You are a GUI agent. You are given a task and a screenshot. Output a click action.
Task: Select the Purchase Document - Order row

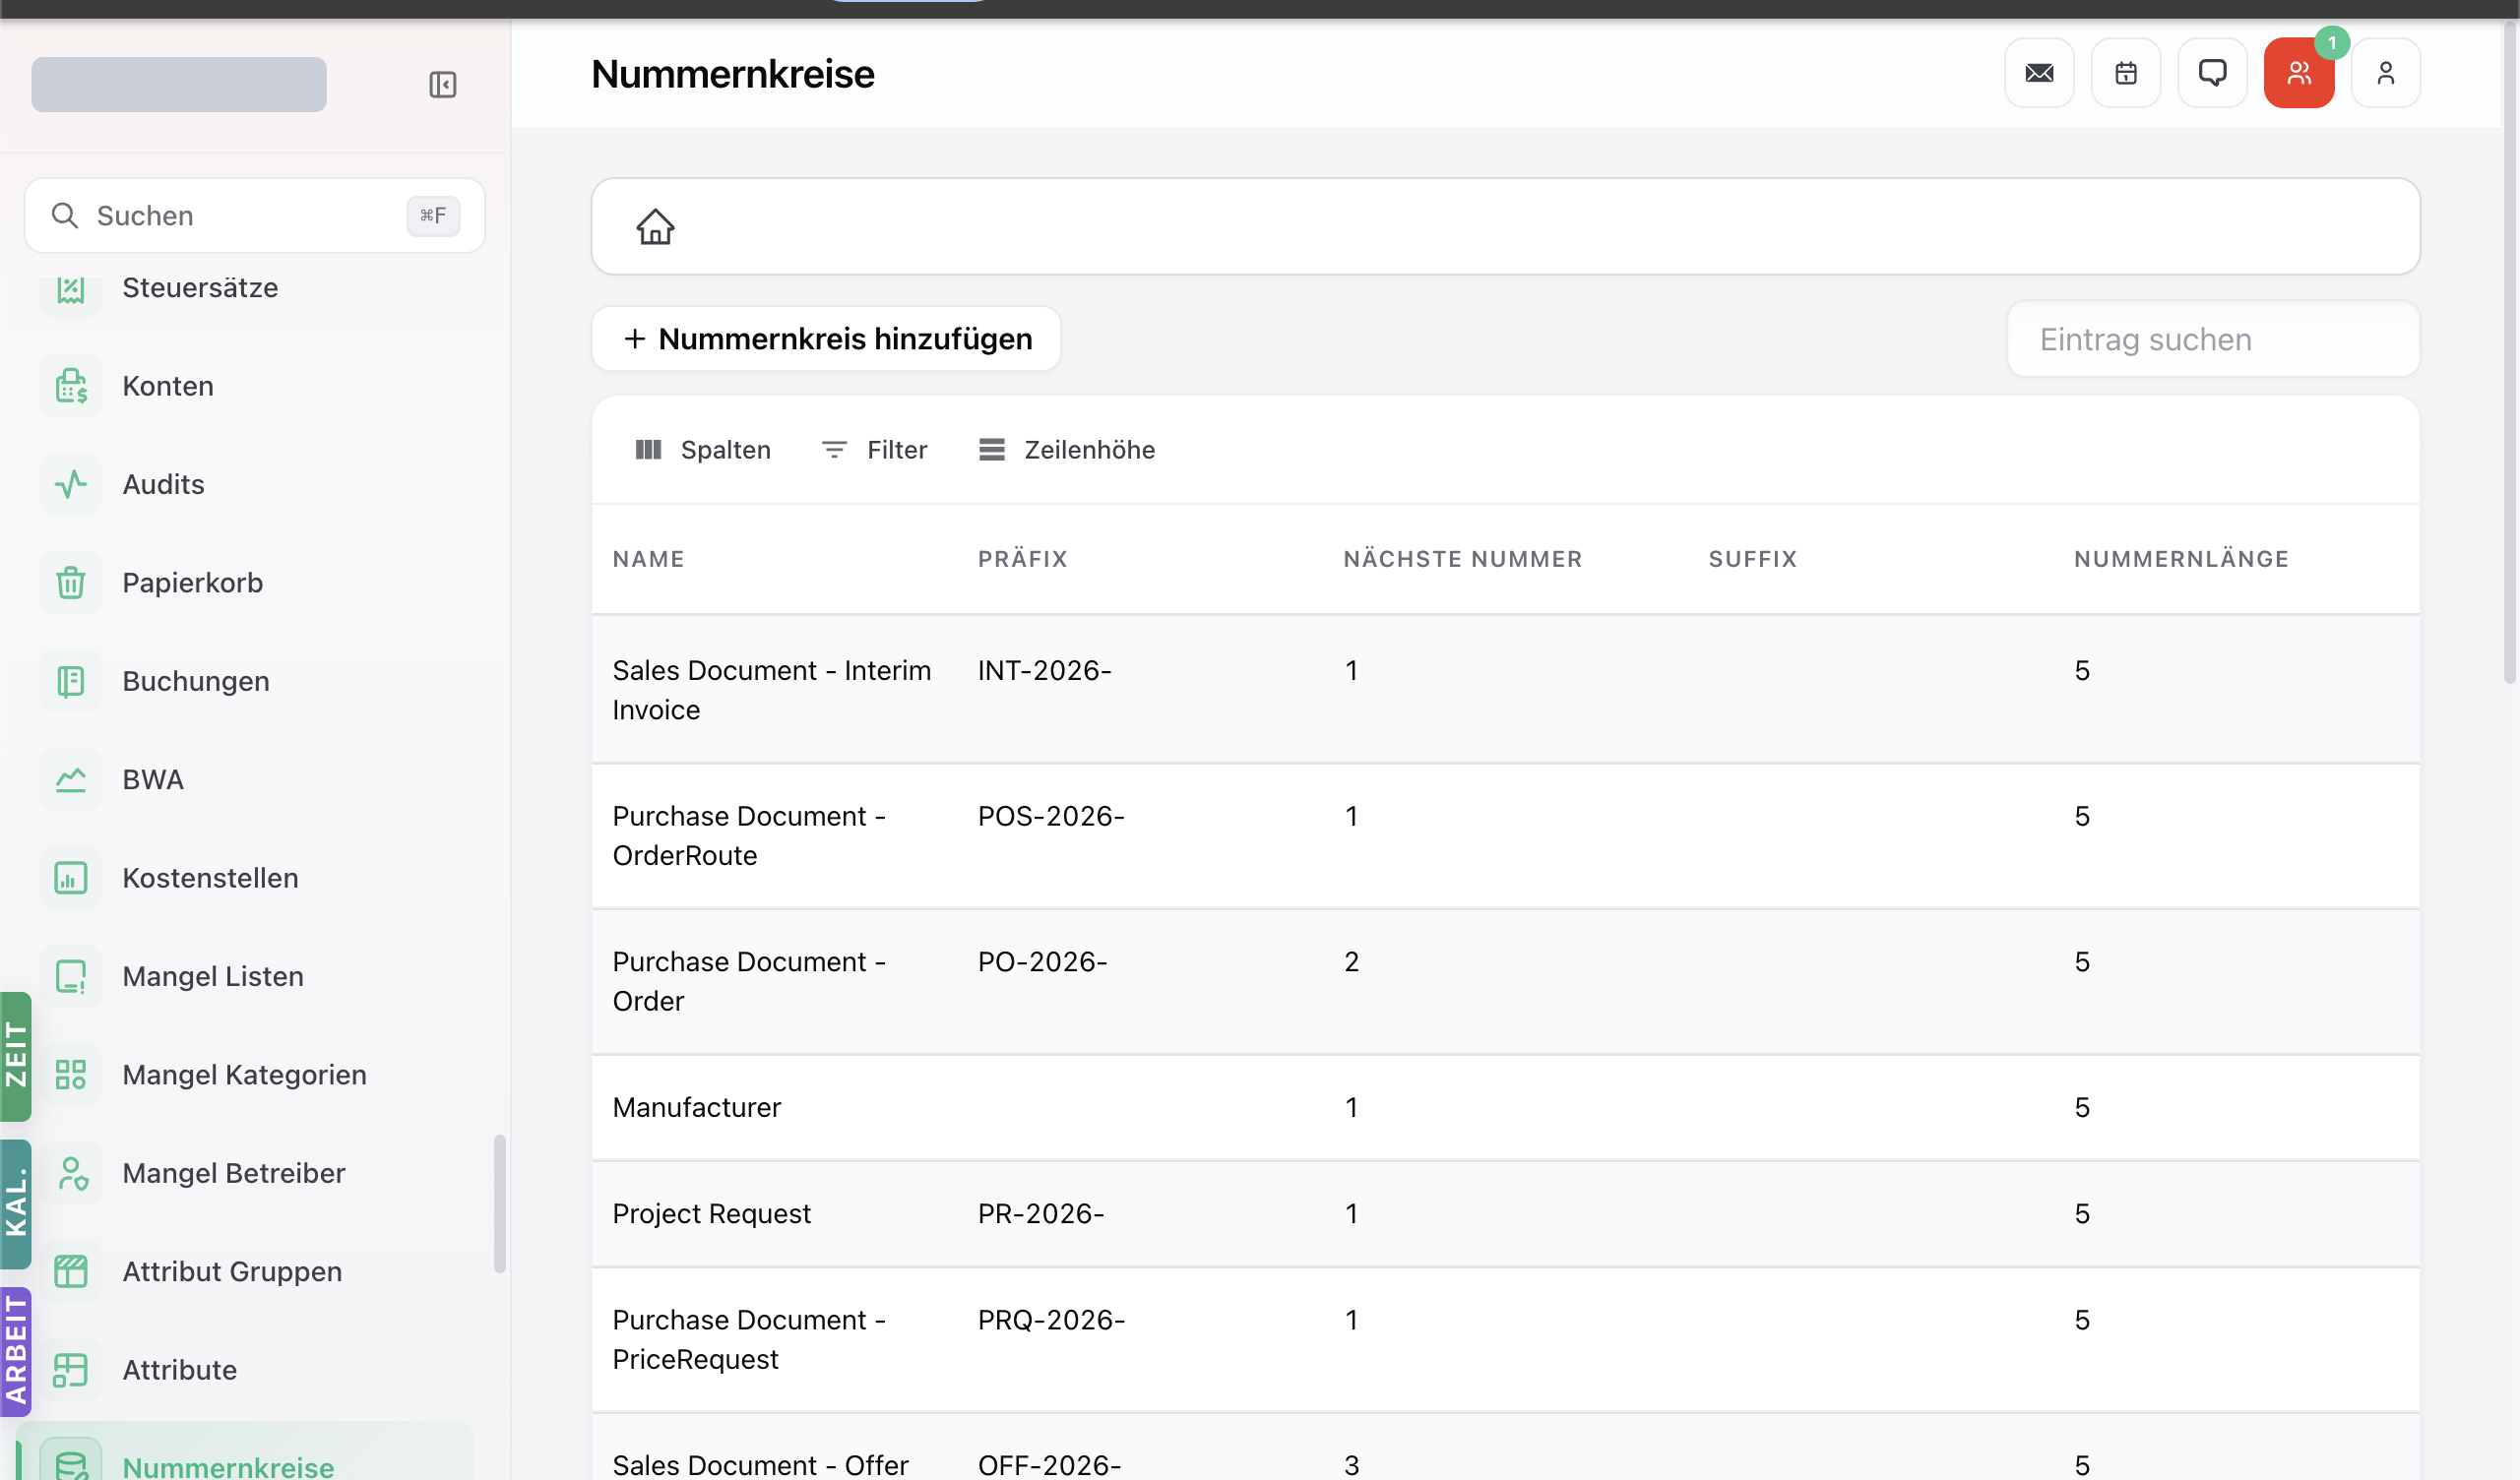click(x=1505, y=982)
